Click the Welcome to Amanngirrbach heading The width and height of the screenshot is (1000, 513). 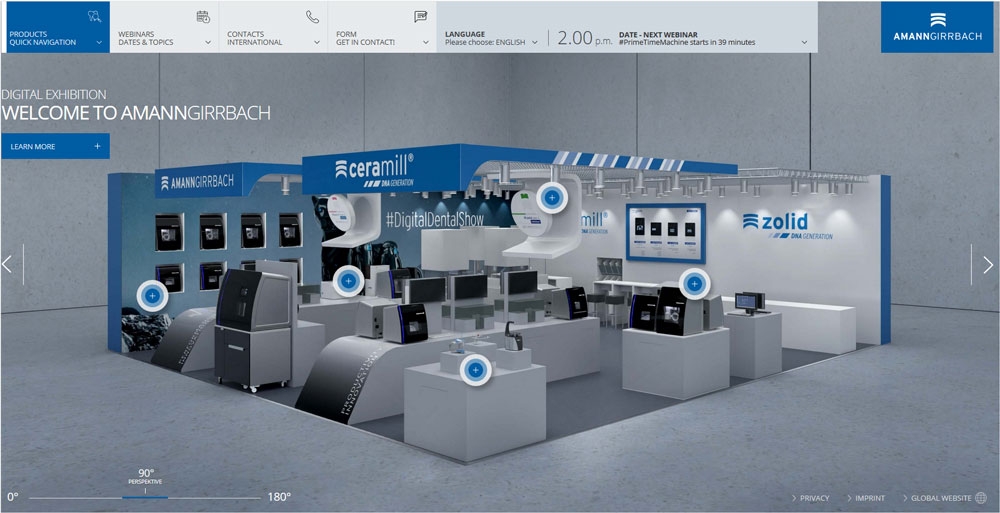click(x=136, y=114)
